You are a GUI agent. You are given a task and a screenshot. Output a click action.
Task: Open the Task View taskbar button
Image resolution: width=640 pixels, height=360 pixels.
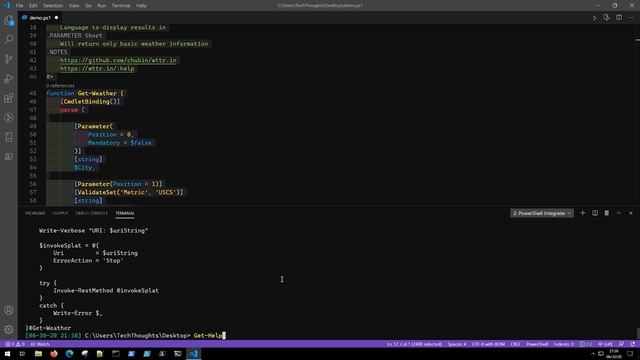click(22, 354)
